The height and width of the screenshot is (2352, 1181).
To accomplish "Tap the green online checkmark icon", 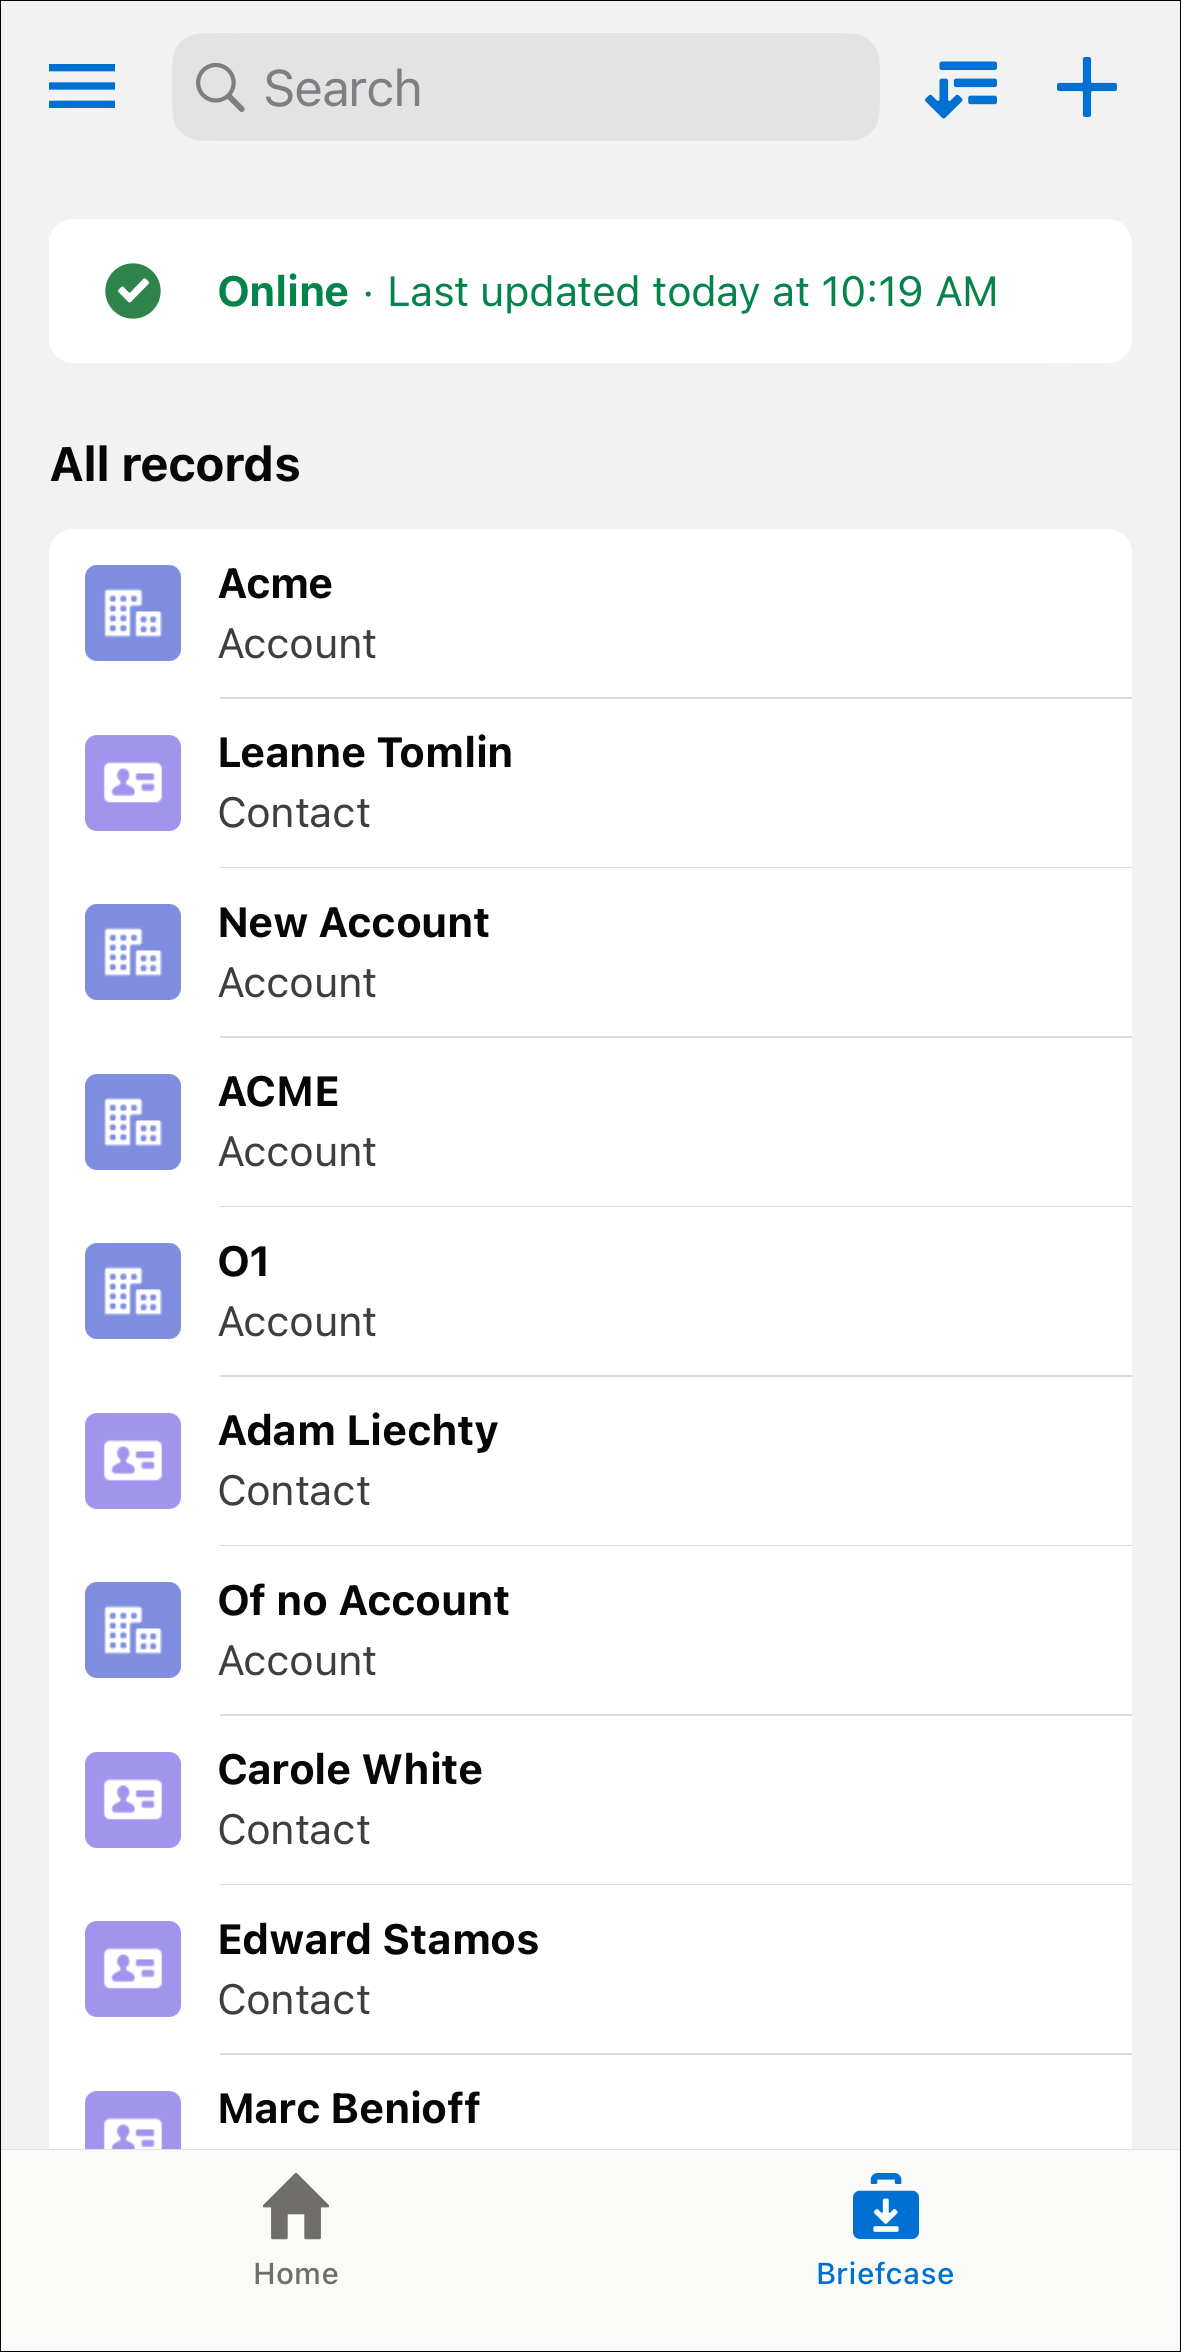I will coord(133,291).
